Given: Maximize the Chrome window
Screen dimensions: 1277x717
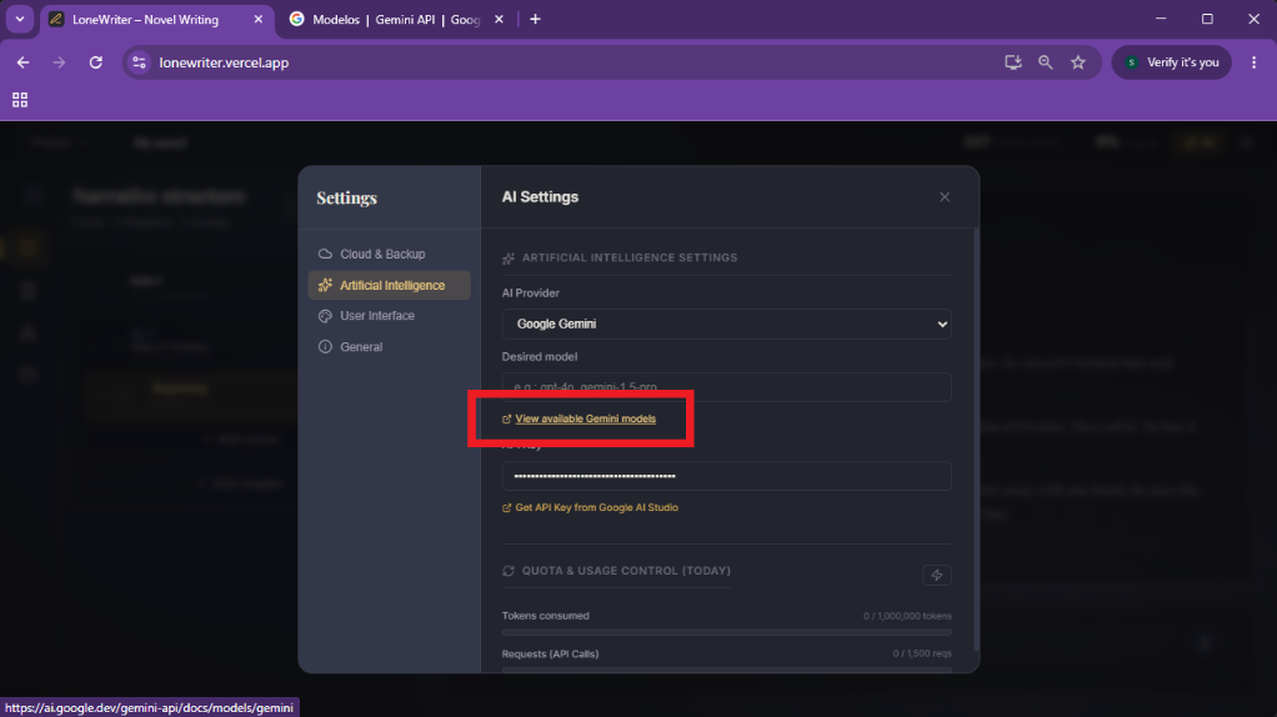Looking at the screenshot, I should pyautogui.click(x=1207, y=19).
